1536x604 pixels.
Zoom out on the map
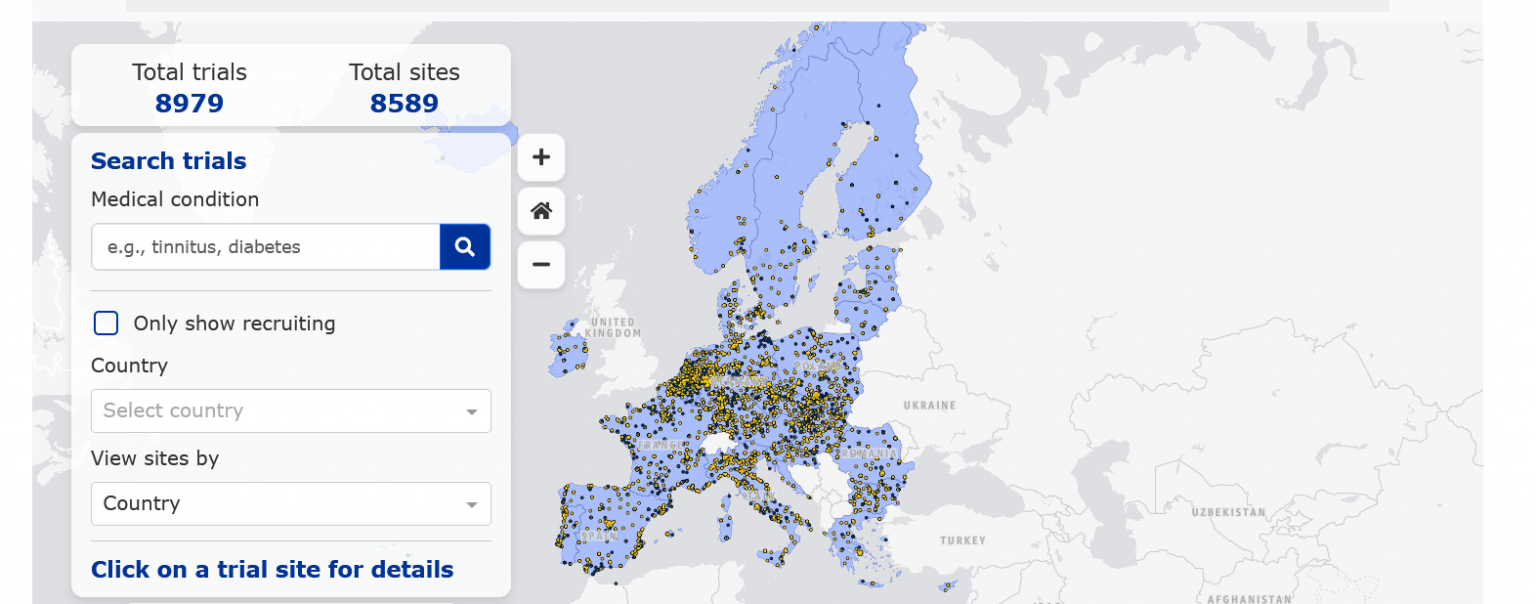(x=540, y=264)
